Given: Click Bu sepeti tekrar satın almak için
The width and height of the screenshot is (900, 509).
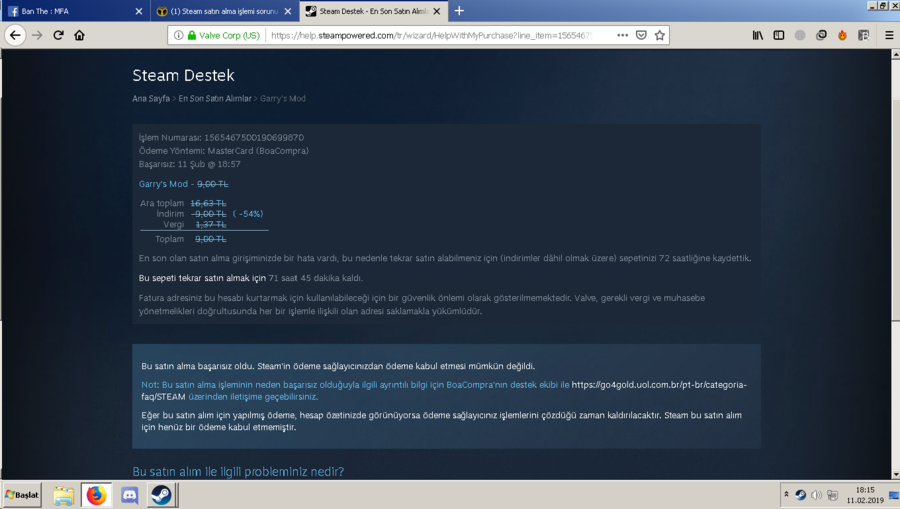Looking at the screenshot, I should point(202,278).
